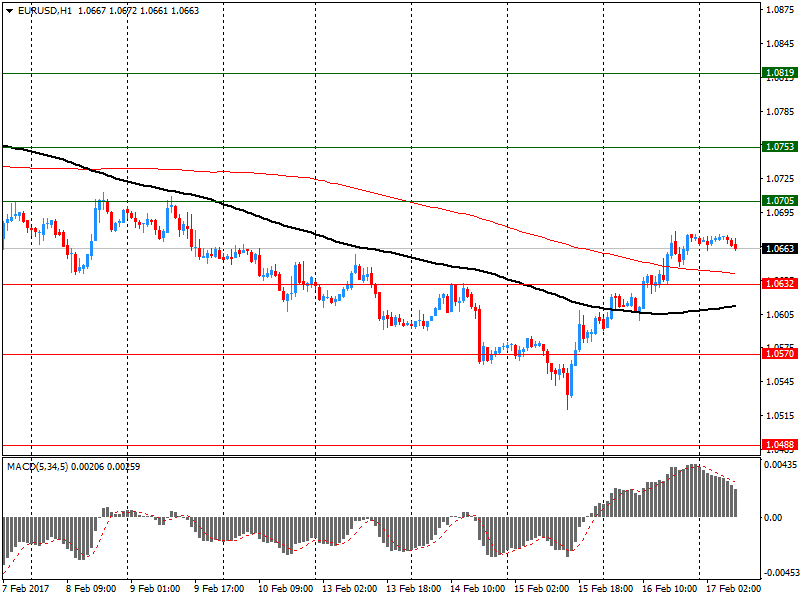Click the 16 Feb 10:00 time label
800x600 pixels.
669,589
